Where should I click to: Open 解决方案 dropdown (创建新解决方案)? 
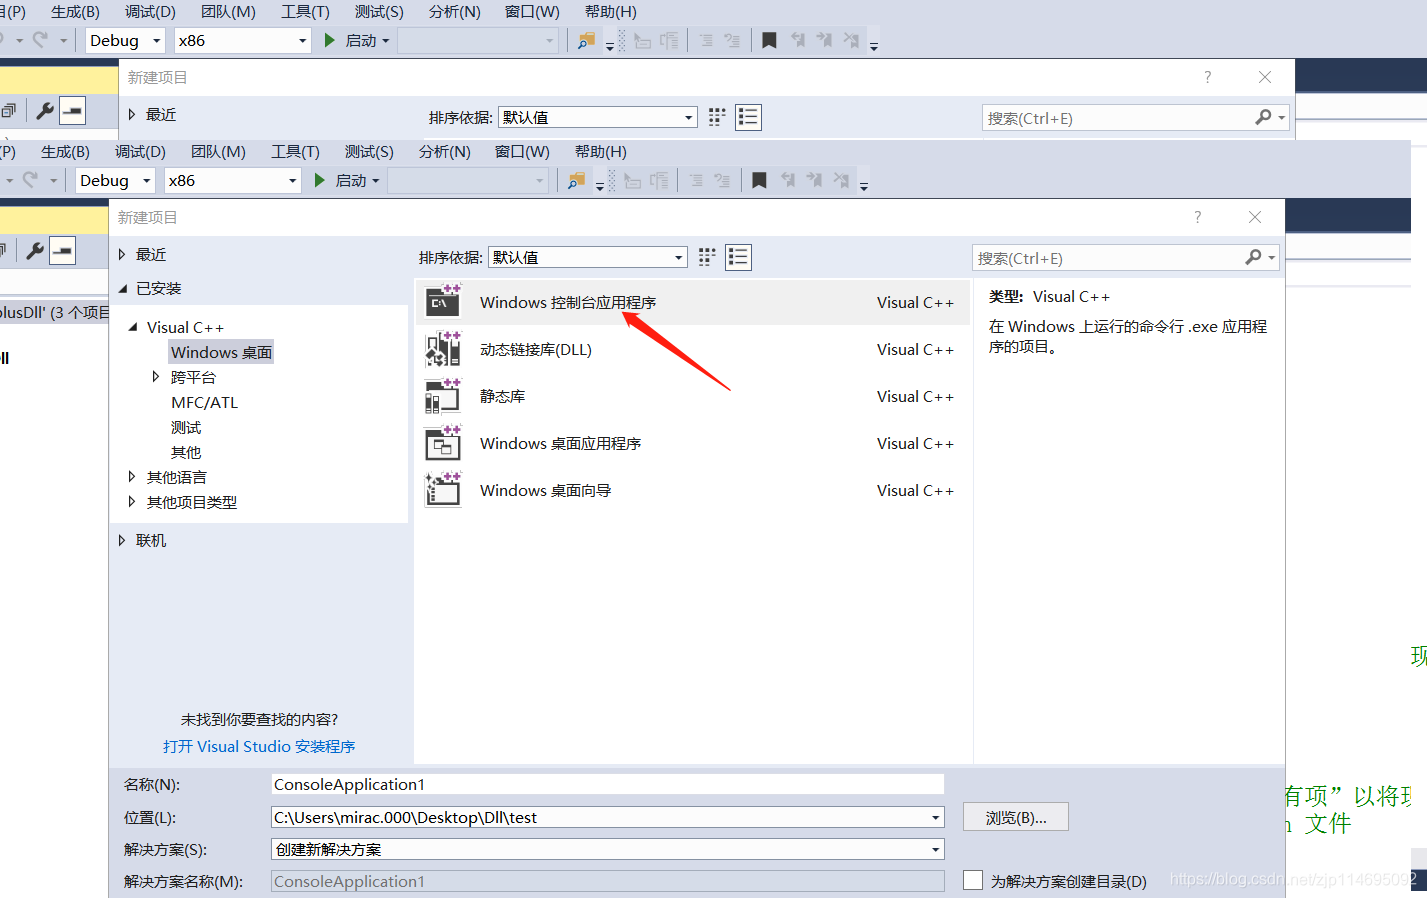click(x=936, y=849)
